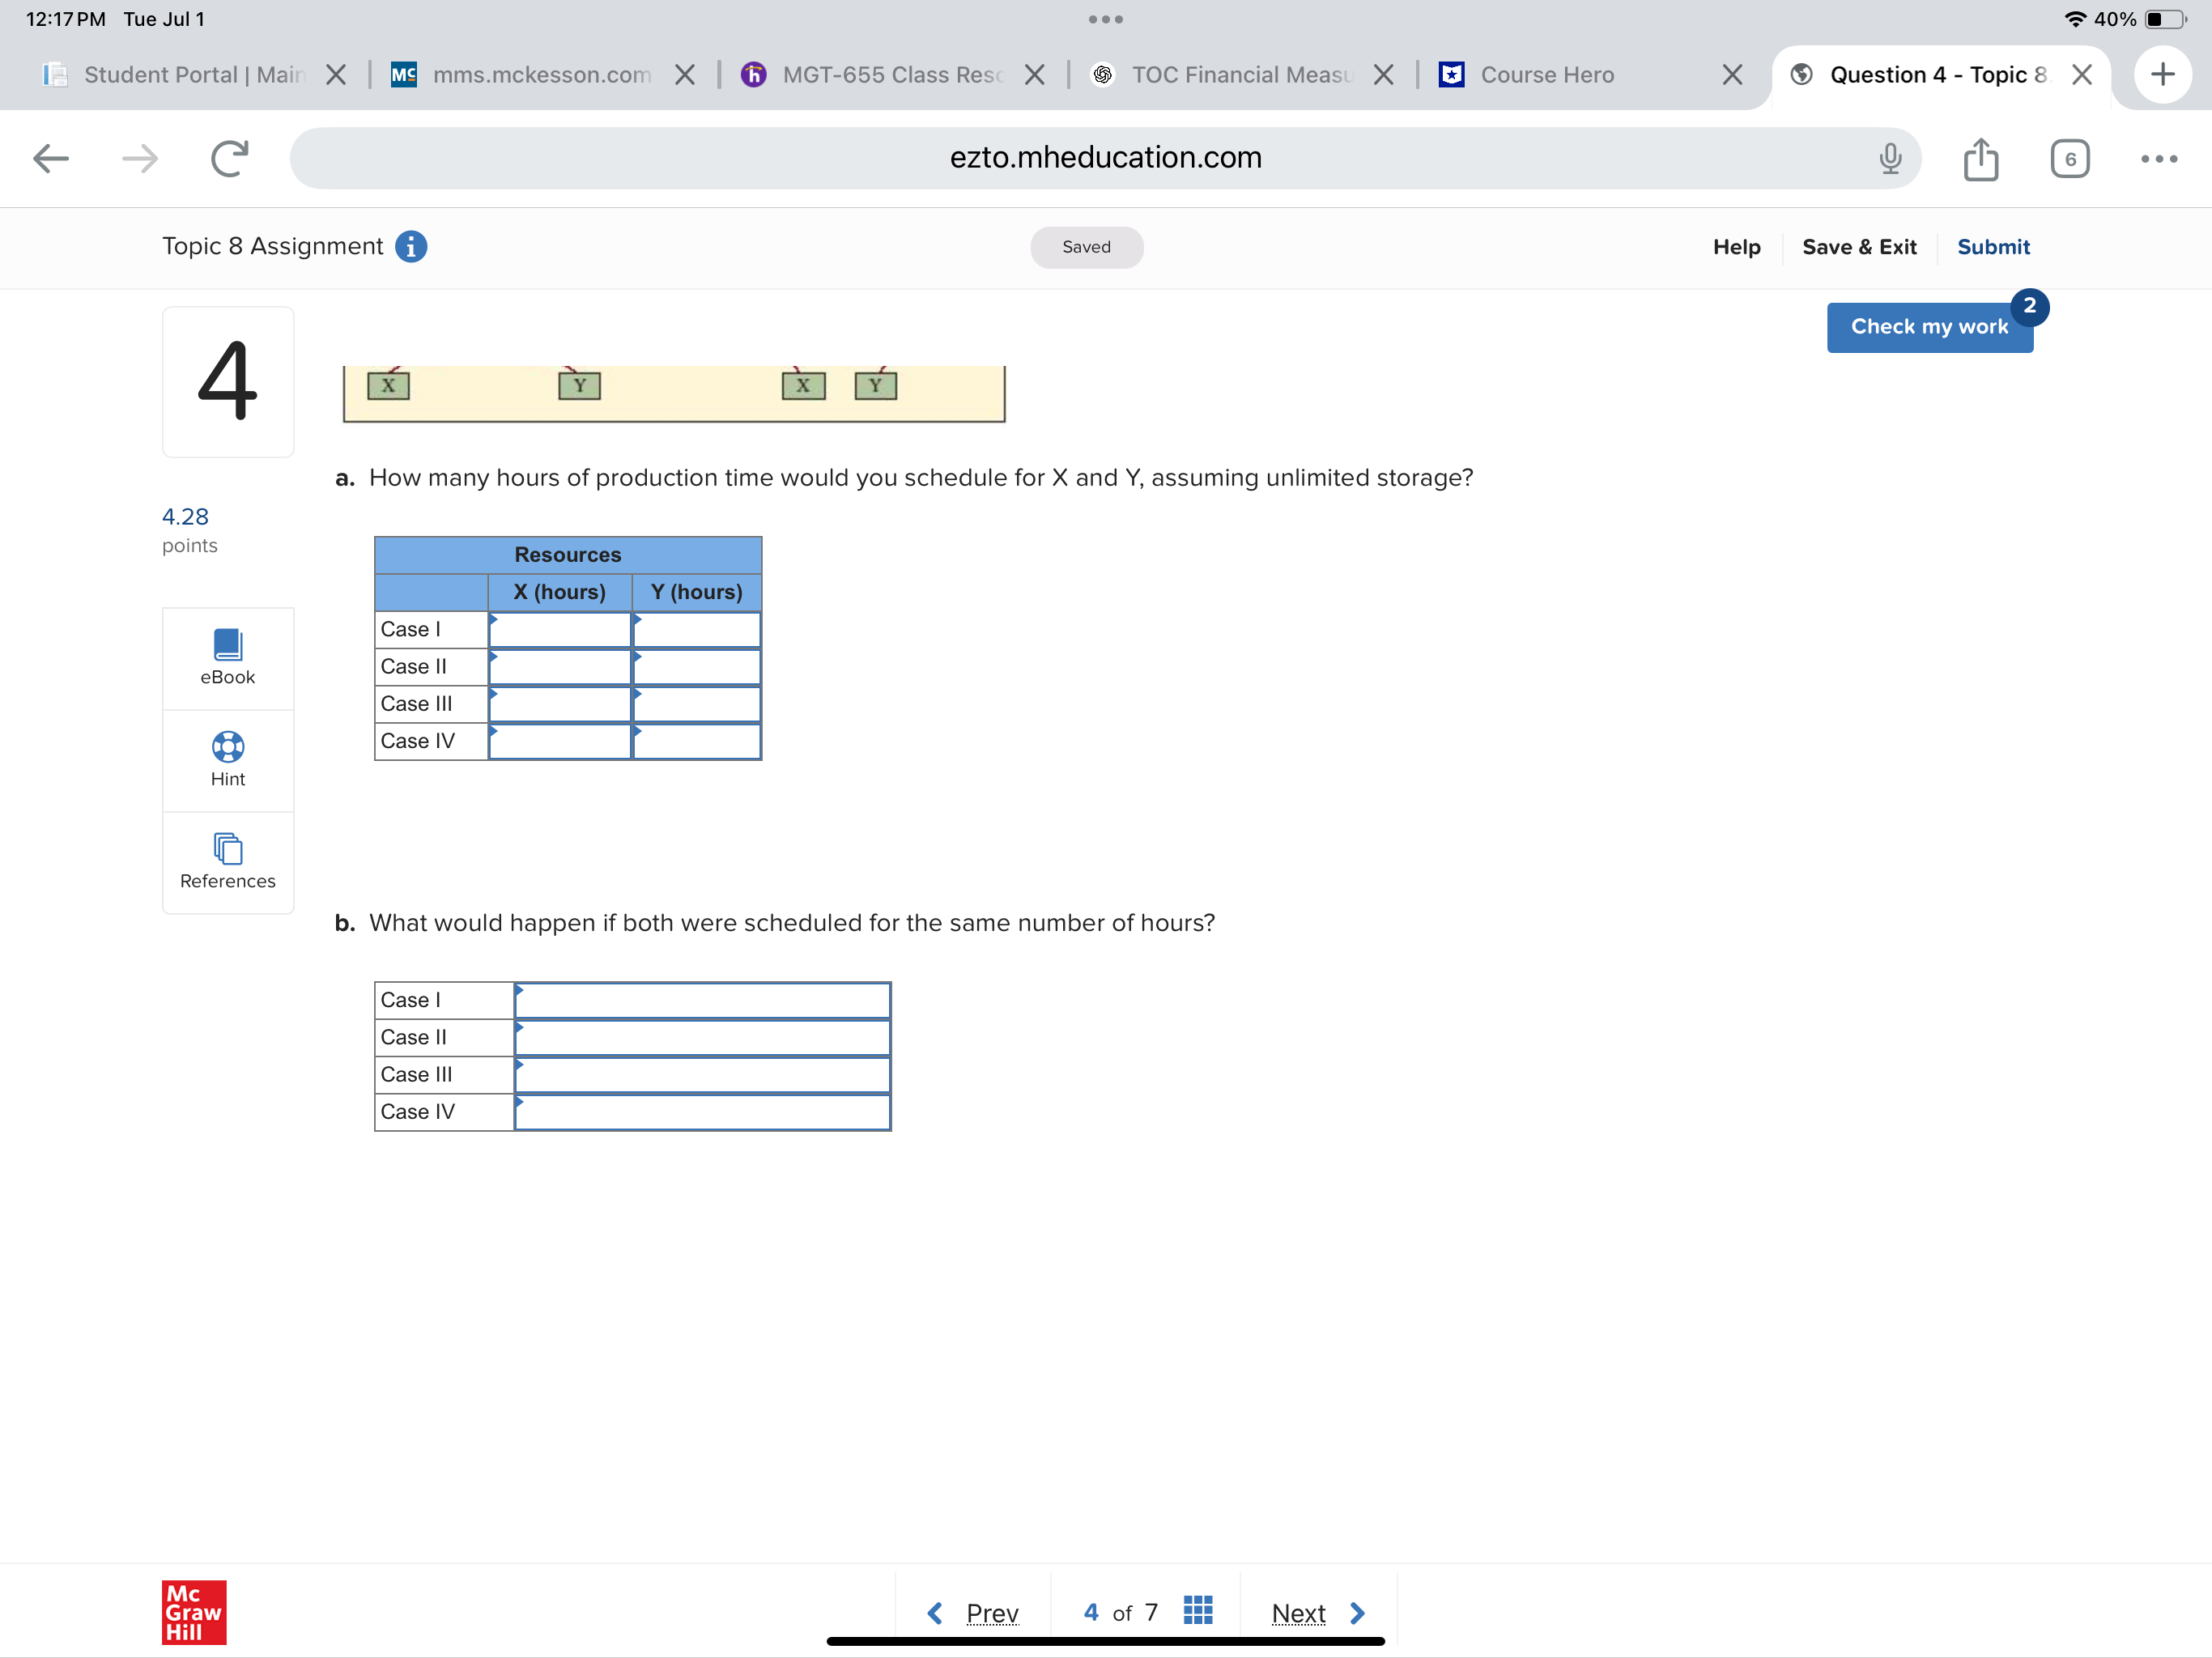Click the McGraw Hill logo
This screenshot has height=1658, width=2212.
coord(194,1612)
